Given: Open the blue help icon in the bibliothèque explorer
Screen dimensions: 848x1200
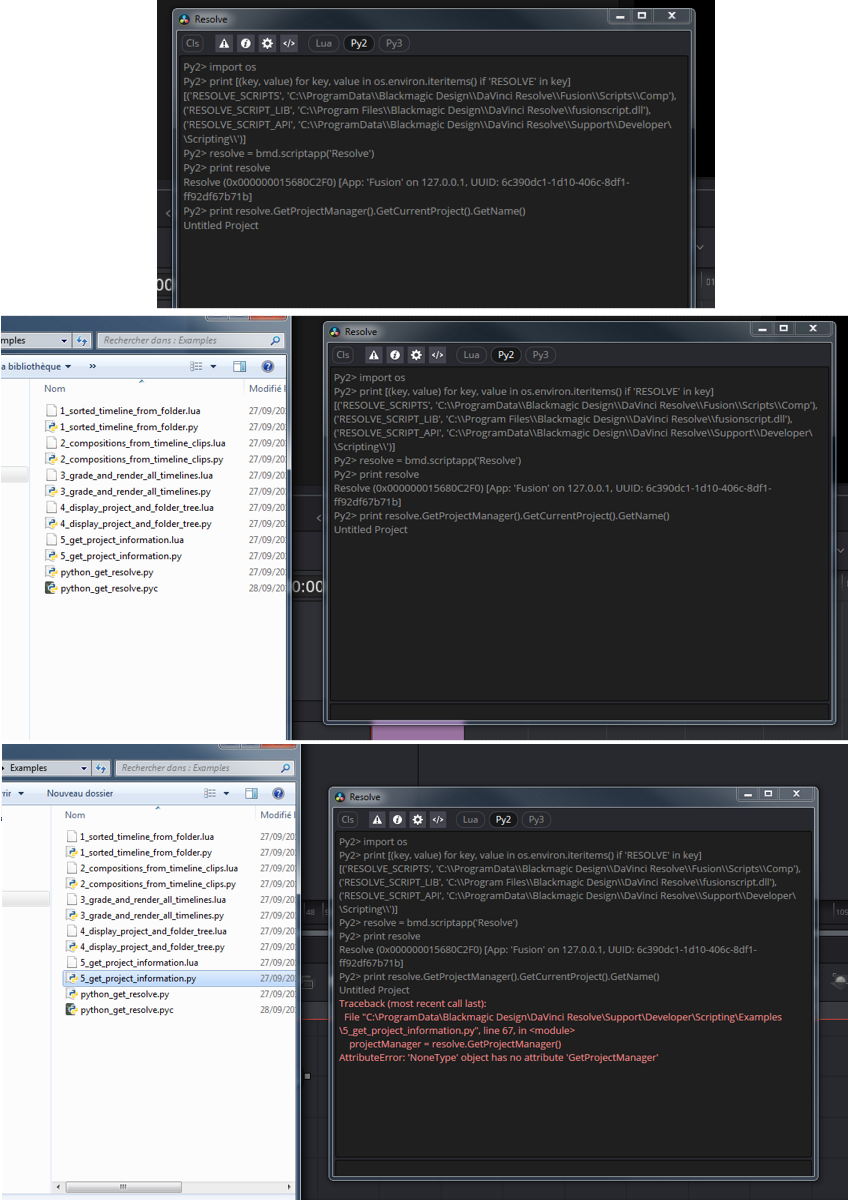Looking at the screenshot, I should [x=267, y=367].
